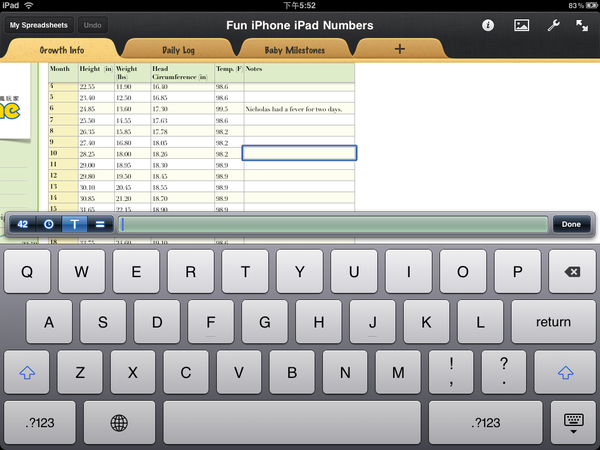
Task: Tap the question mark and period key
Action: click(x=504, y=372)
